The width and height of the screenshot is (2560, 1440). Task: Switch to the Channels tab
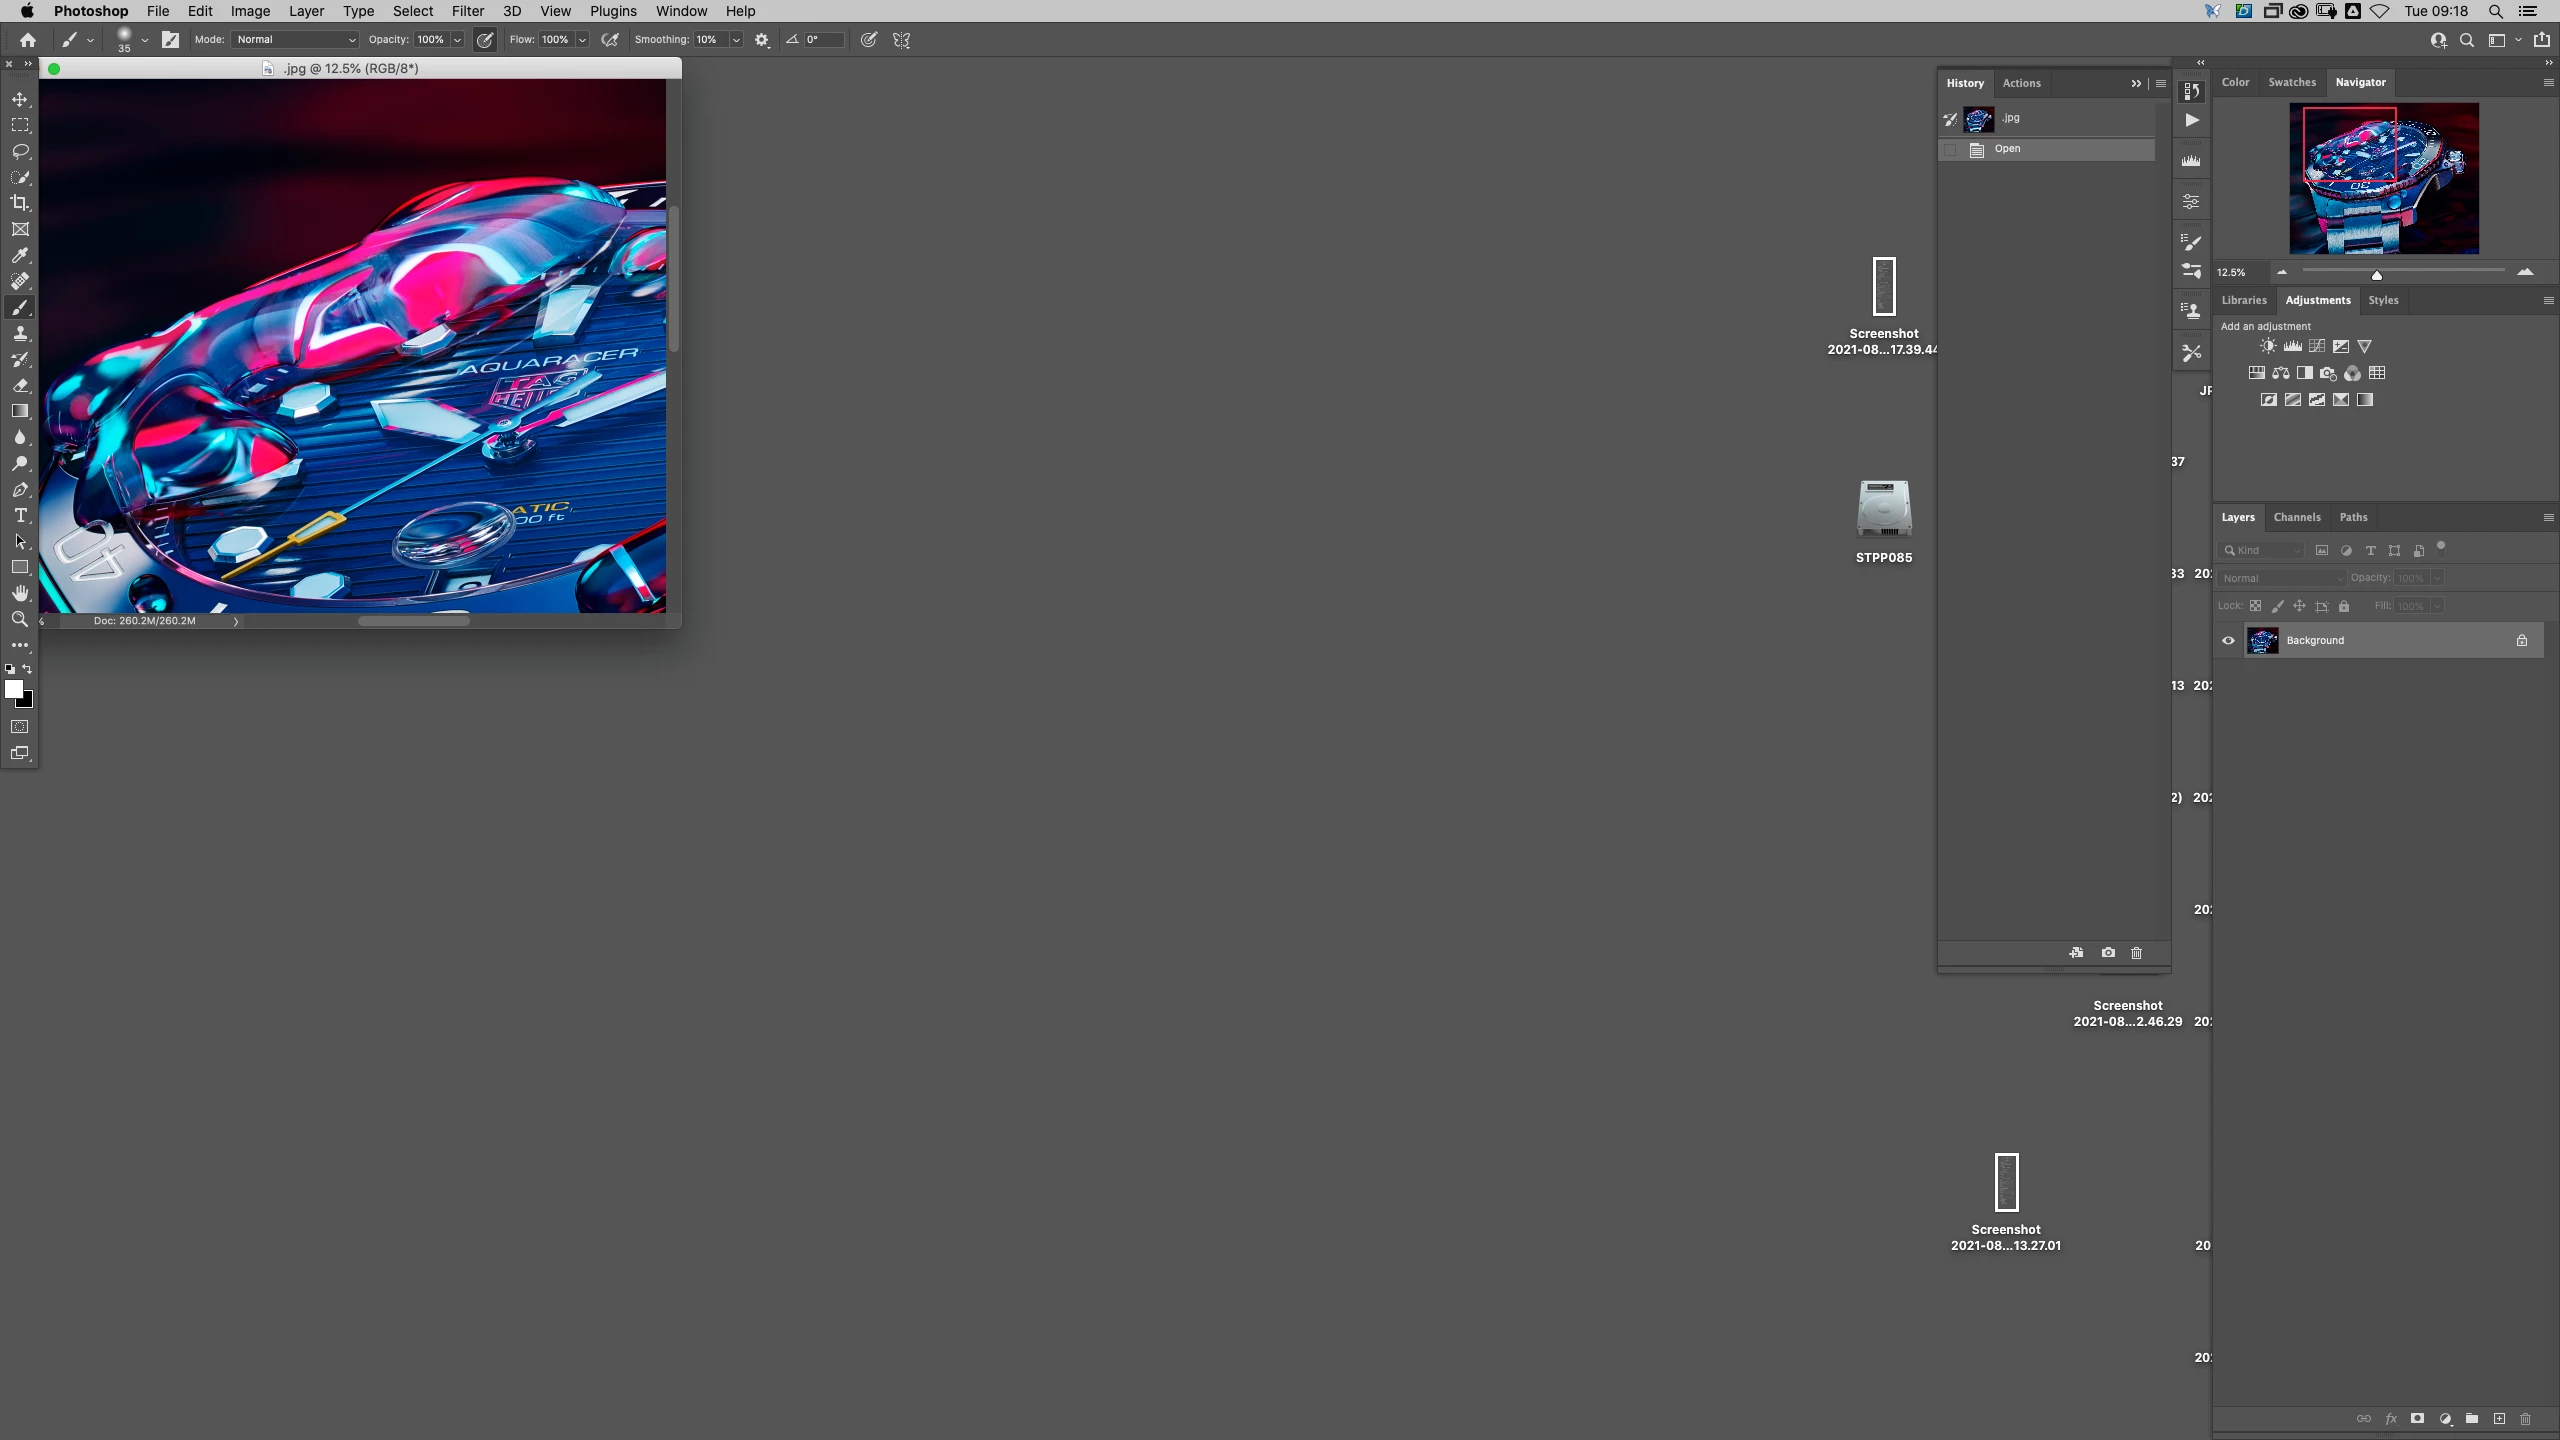pyautogui.click(x=2296, y=517)
